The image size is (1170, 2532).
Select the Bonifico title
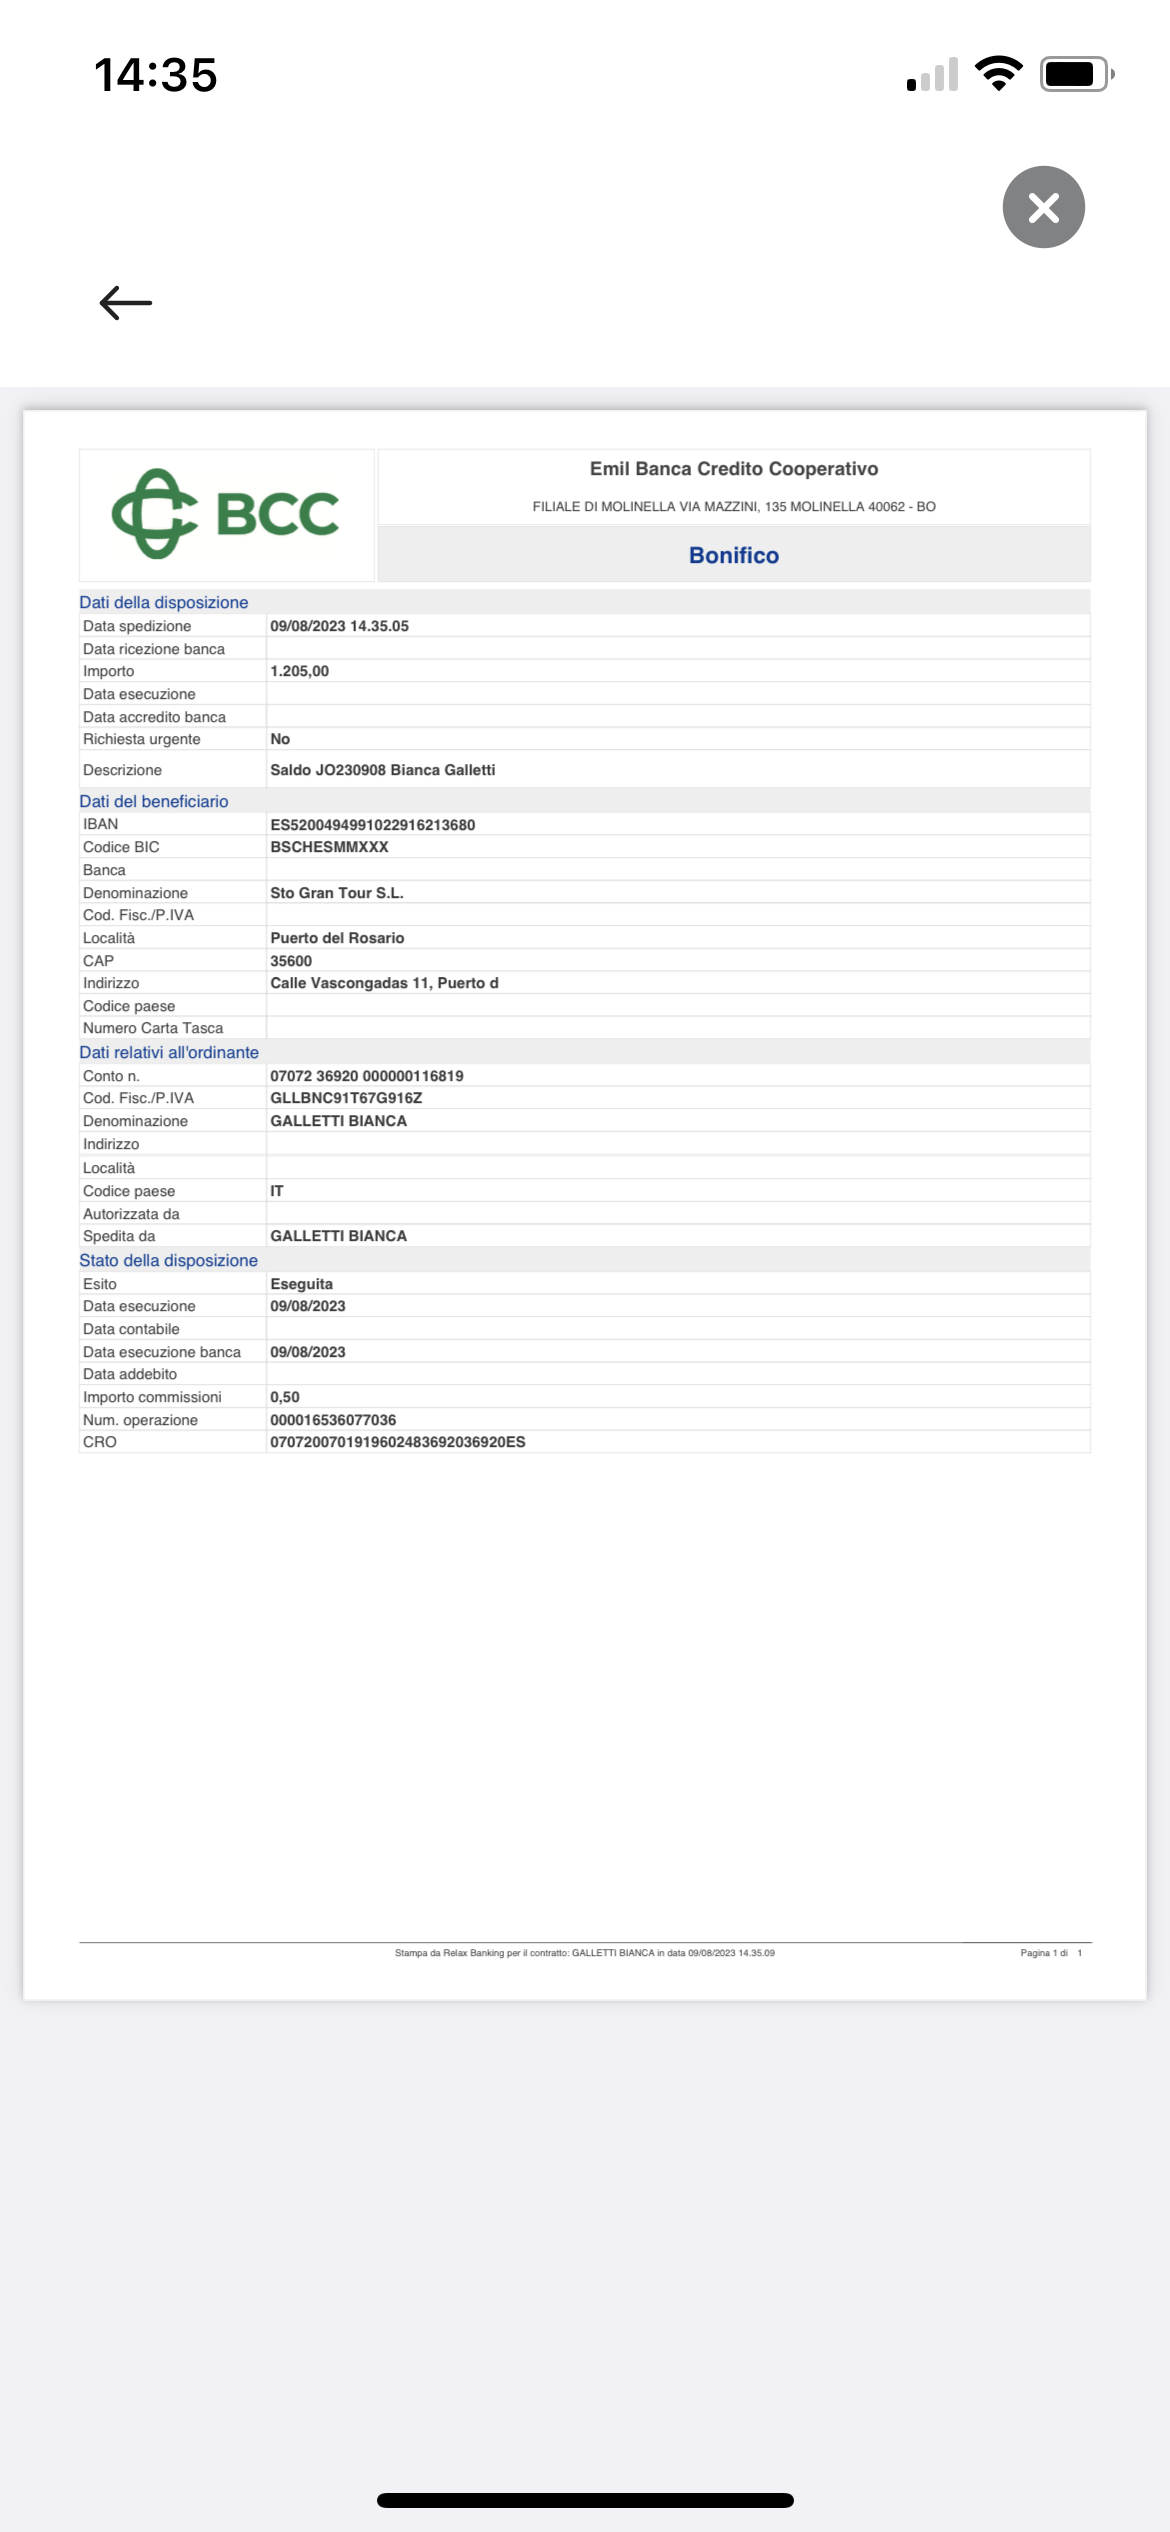pyautogui.click(x=734, y=555)
